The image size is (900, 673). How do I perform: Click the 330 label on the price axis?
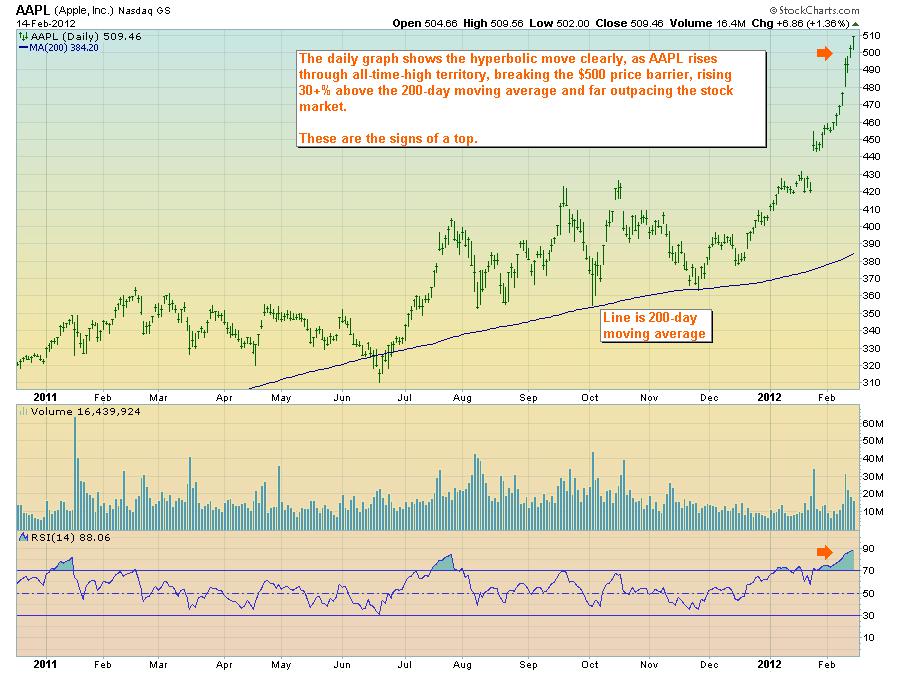(x=871, y=348)
